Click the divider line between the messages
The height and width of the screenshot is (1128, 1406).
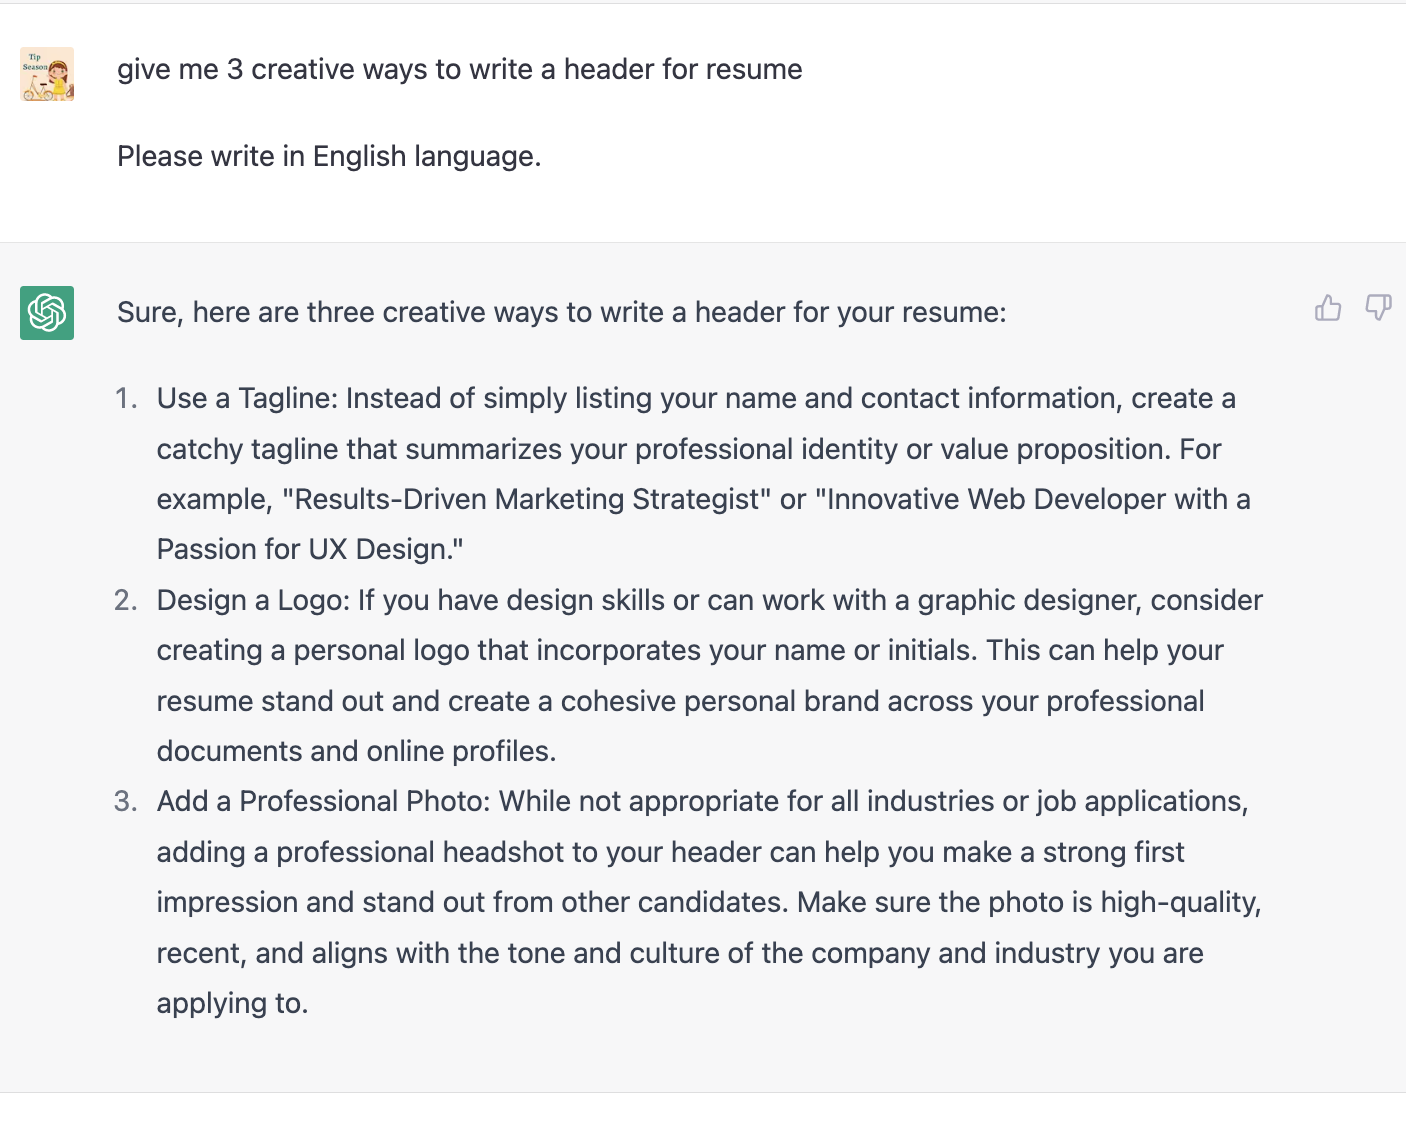[703, 241]
